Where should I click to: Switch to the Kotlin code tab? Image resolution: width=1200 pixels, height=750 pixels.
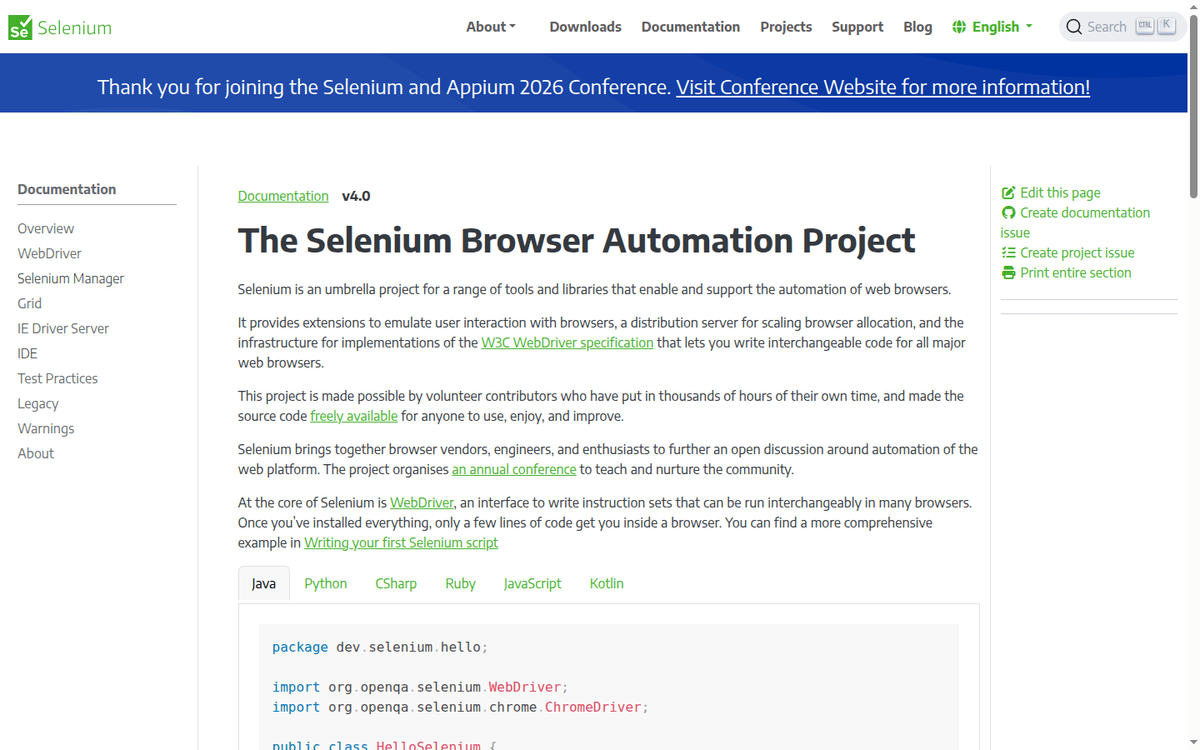(607, 583)
